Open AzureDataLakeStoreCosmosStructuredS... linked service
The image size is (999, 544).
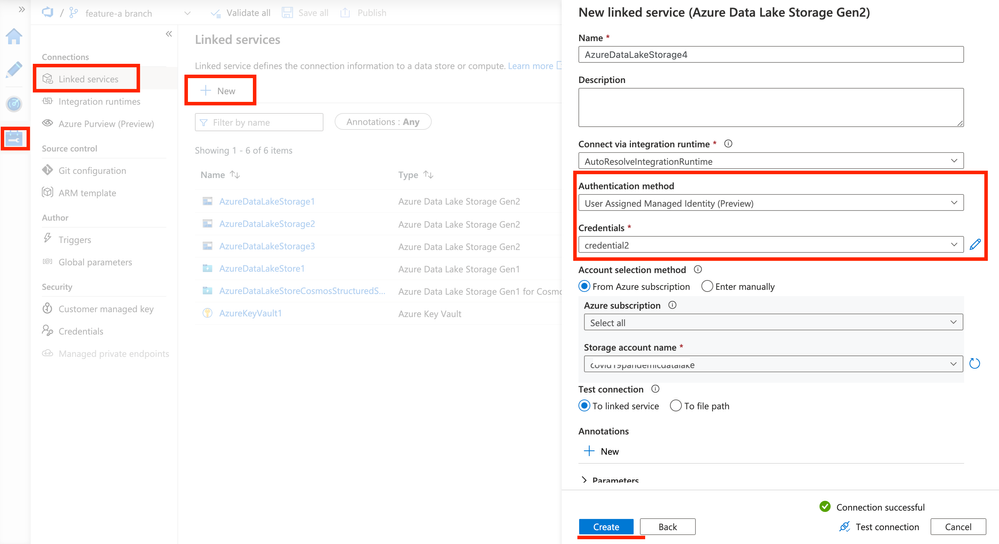coord(302,291)
